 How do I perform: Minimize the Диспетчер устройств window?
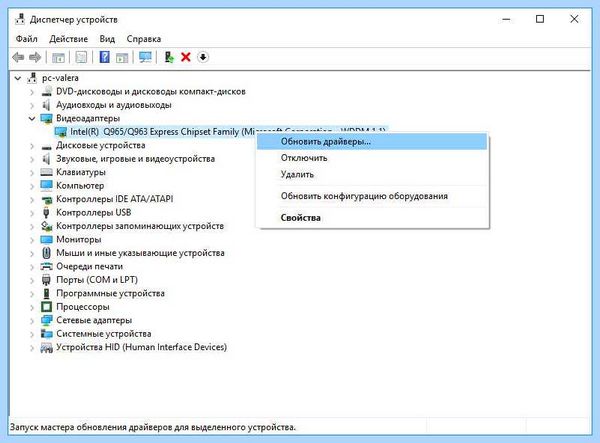(506, 19)
